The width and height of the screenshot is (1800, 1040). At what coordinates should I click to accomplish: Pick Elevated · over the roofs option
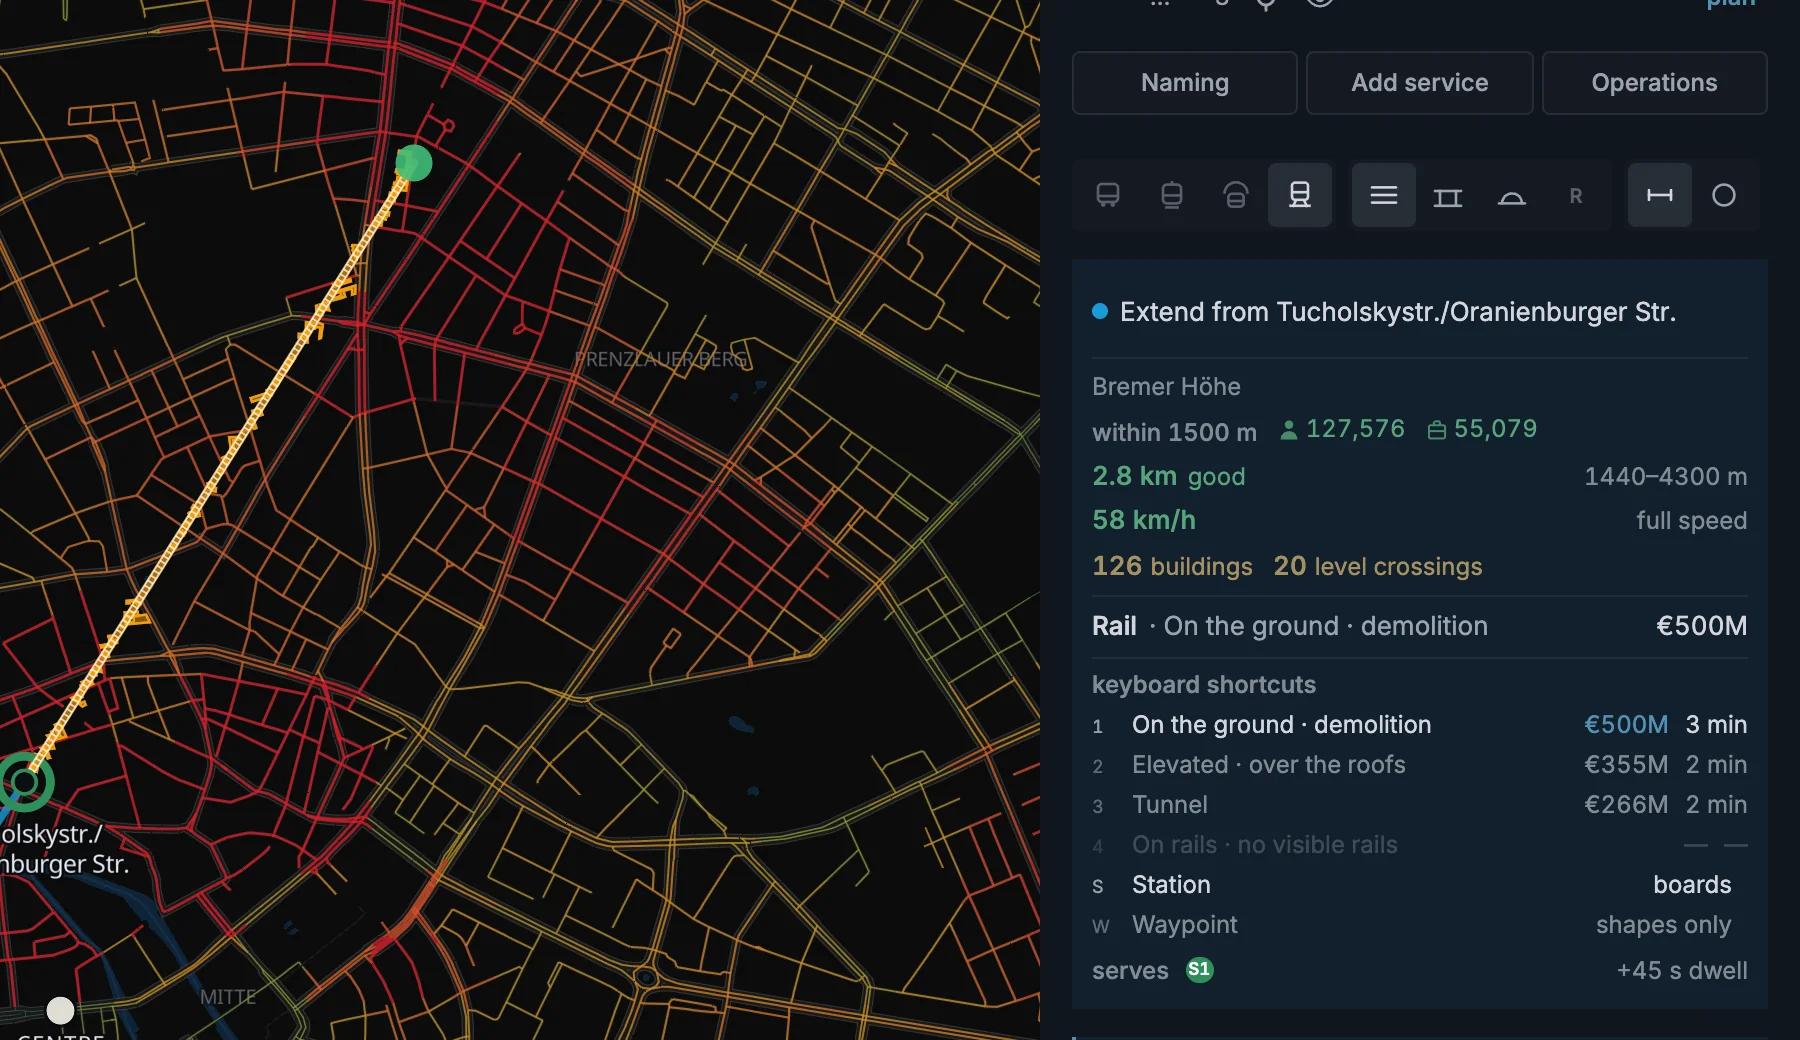point(1419,765)
